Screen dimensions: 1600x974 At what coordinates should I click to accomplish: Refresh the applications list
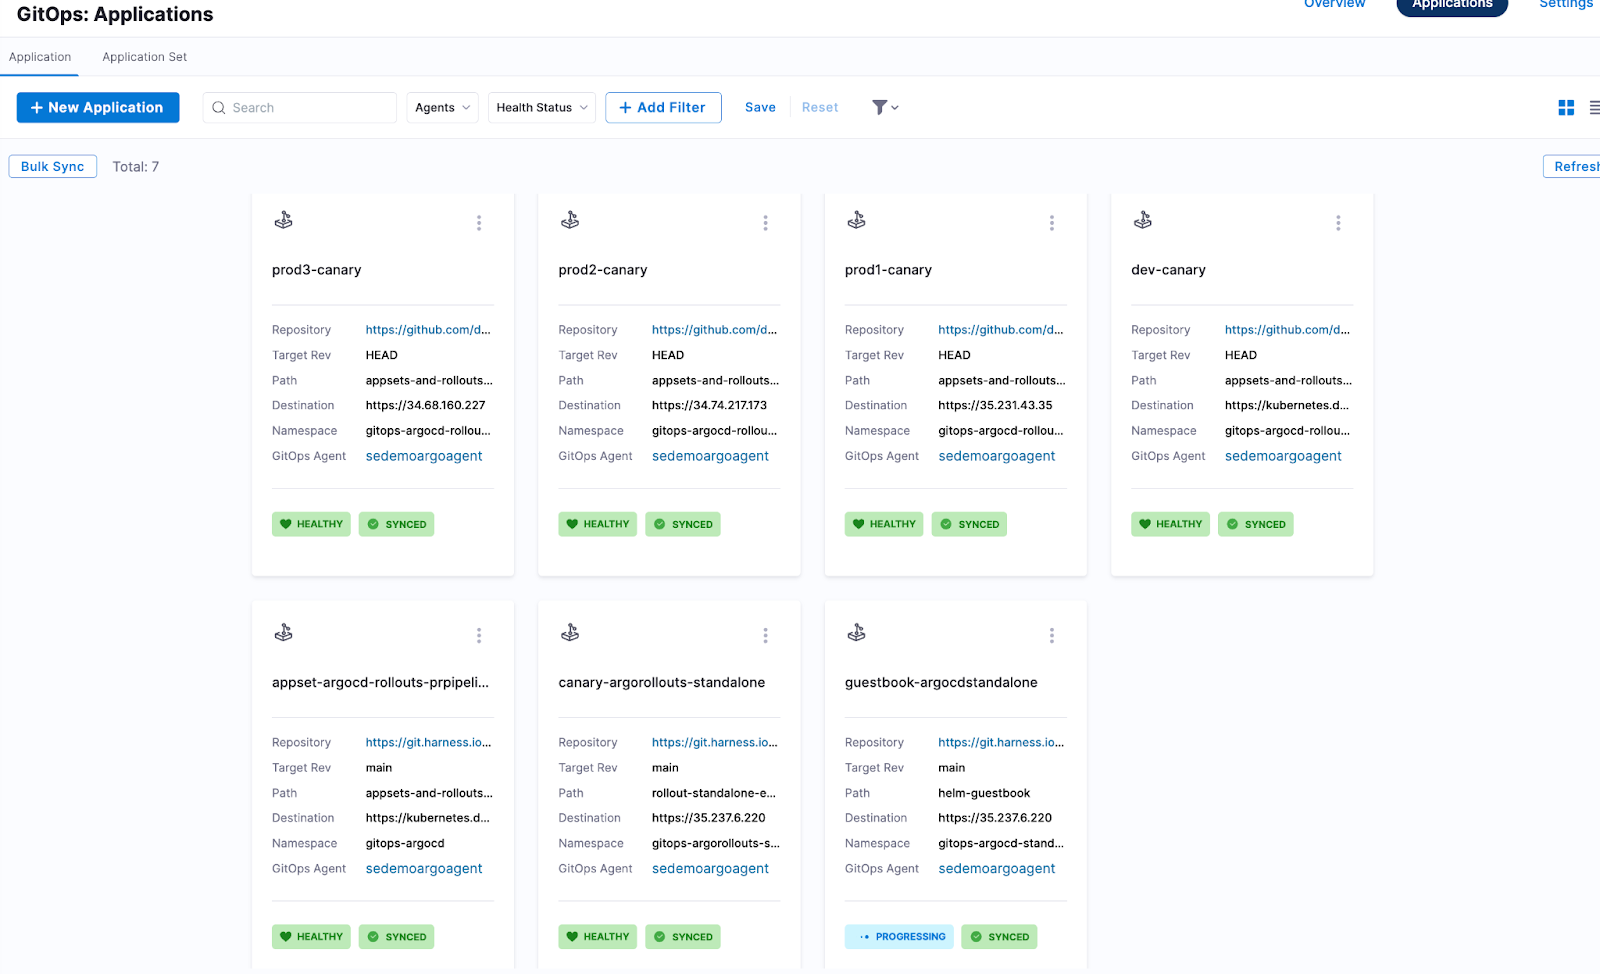1573,167
